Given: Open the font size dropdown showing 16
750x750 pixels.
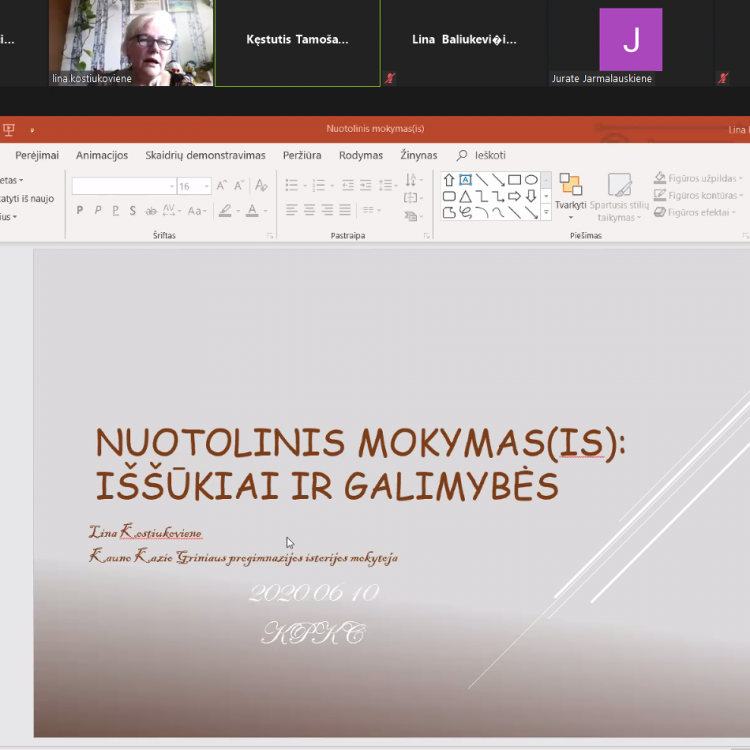Looking at the screenshot, I should tap(207, 186).
